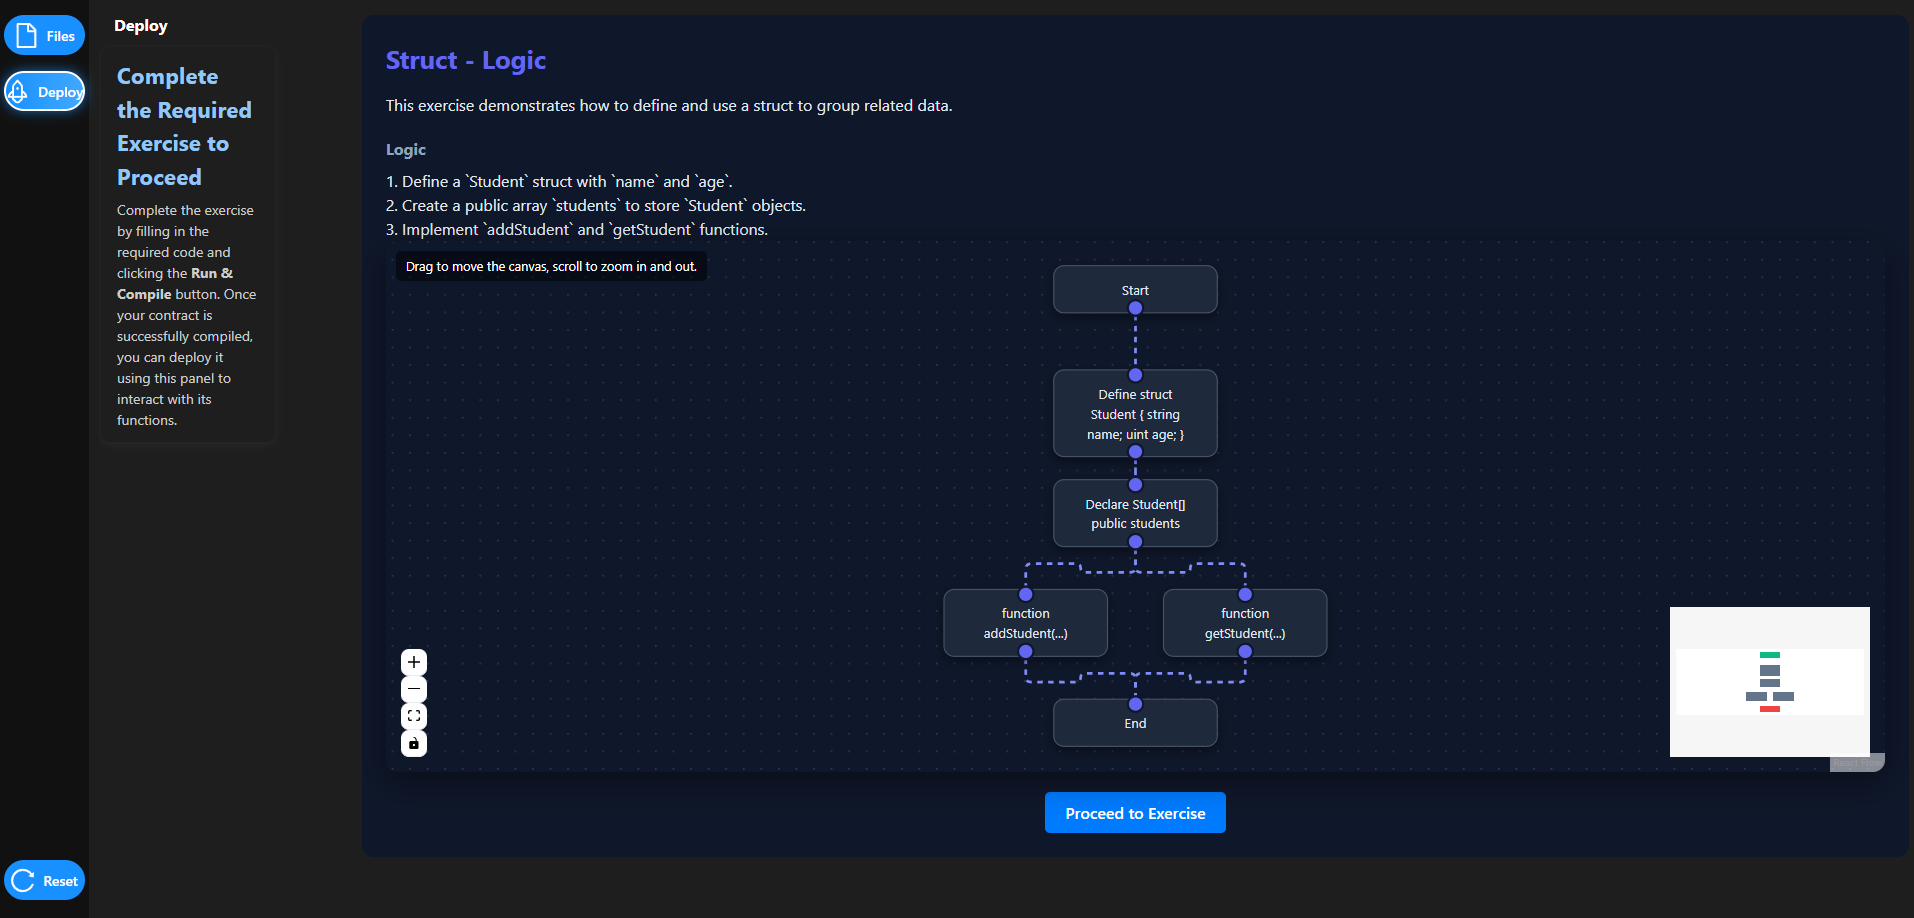Image resolution: width=1914 pixels, height=918 pixels.
Task: Open the Files panel
Action: [x=45, y=36]
